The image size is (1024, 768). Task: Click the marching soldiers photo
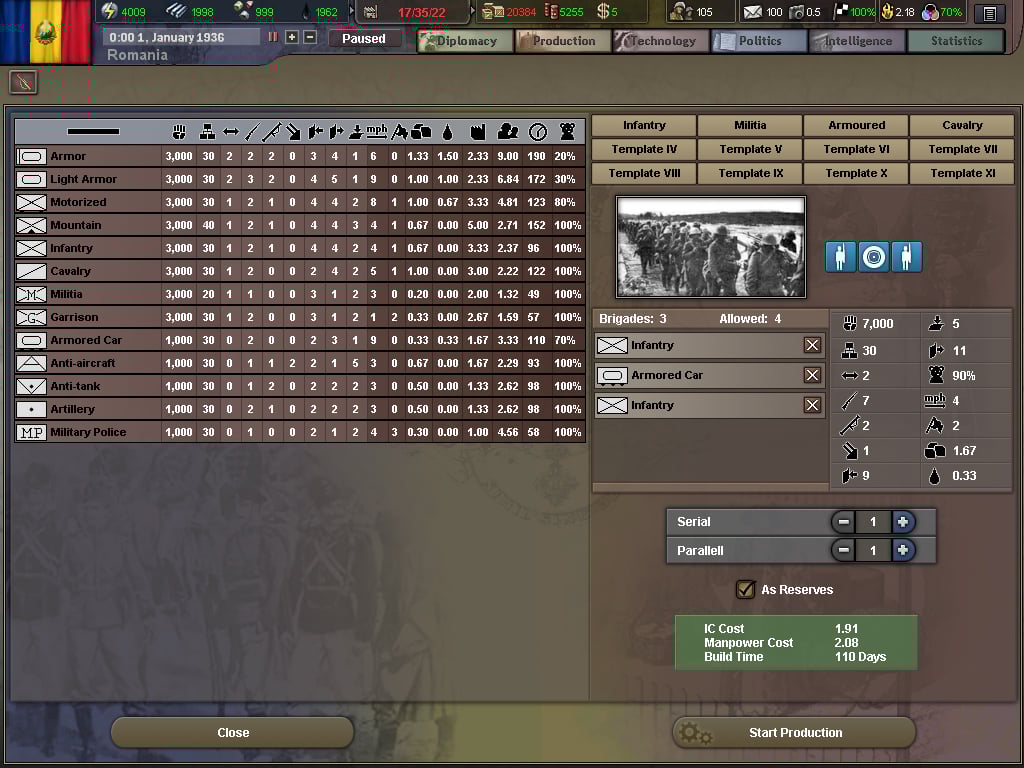tap(711, 247)
